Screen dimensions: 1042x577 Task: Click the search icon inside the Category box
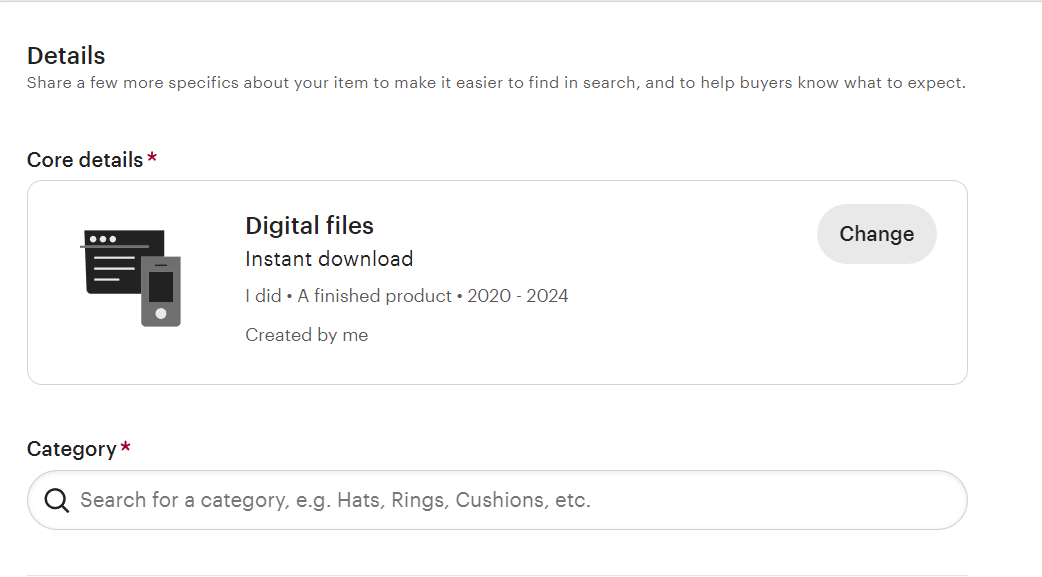point(56,500)
